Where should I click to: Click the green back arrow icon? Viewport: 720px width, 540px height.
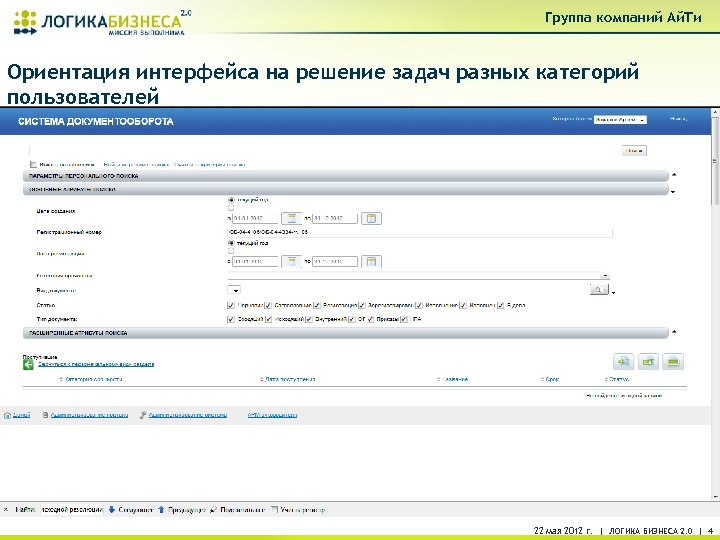28,365
